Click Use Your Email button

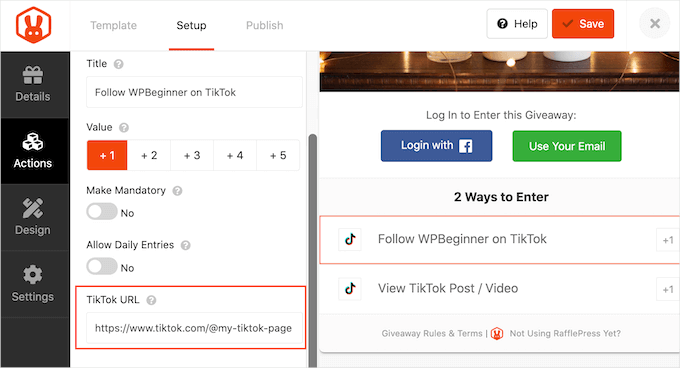pyautogui.click(x=567, y=146)
